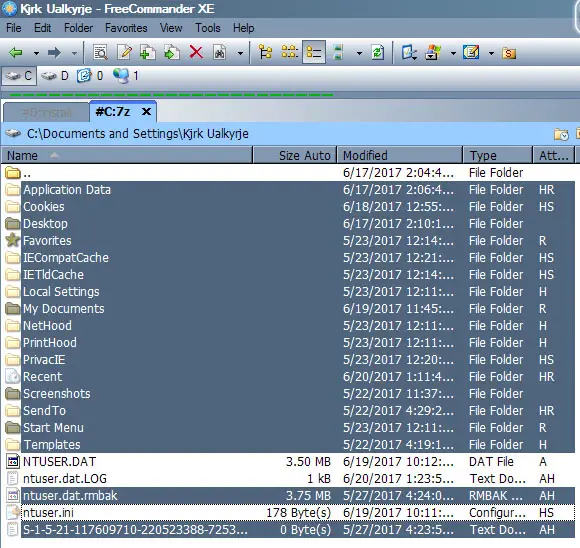Viewport: 580px width, 548px height.
Task: Click the orange S folder icon
Action: pos(509,53)
